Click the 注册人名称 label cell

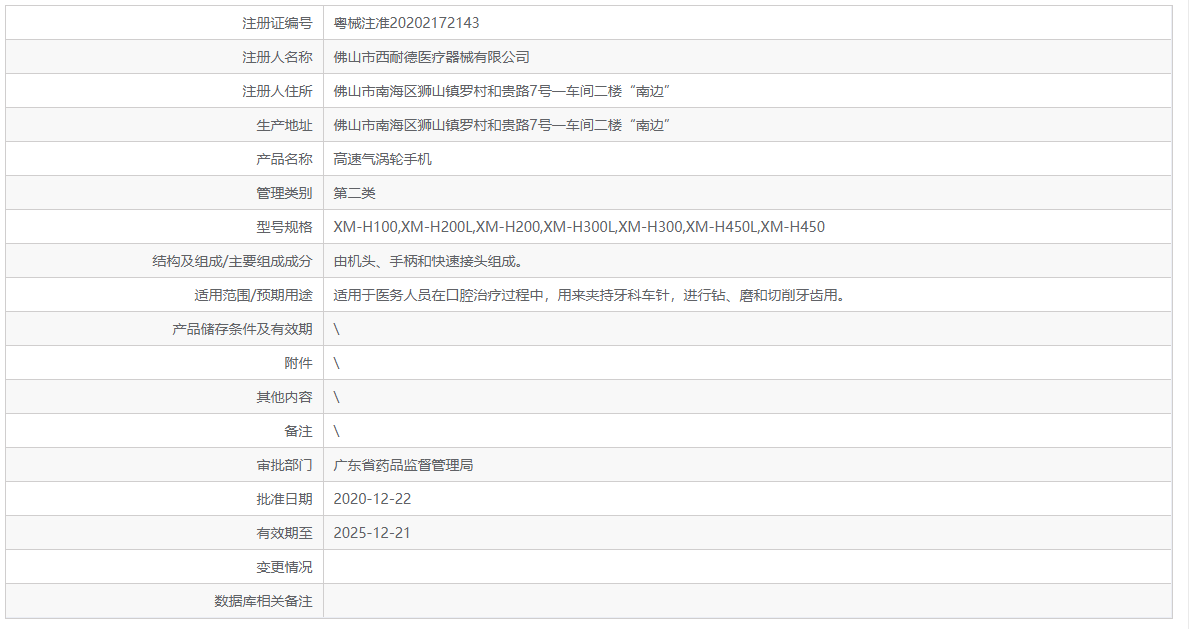282,56
